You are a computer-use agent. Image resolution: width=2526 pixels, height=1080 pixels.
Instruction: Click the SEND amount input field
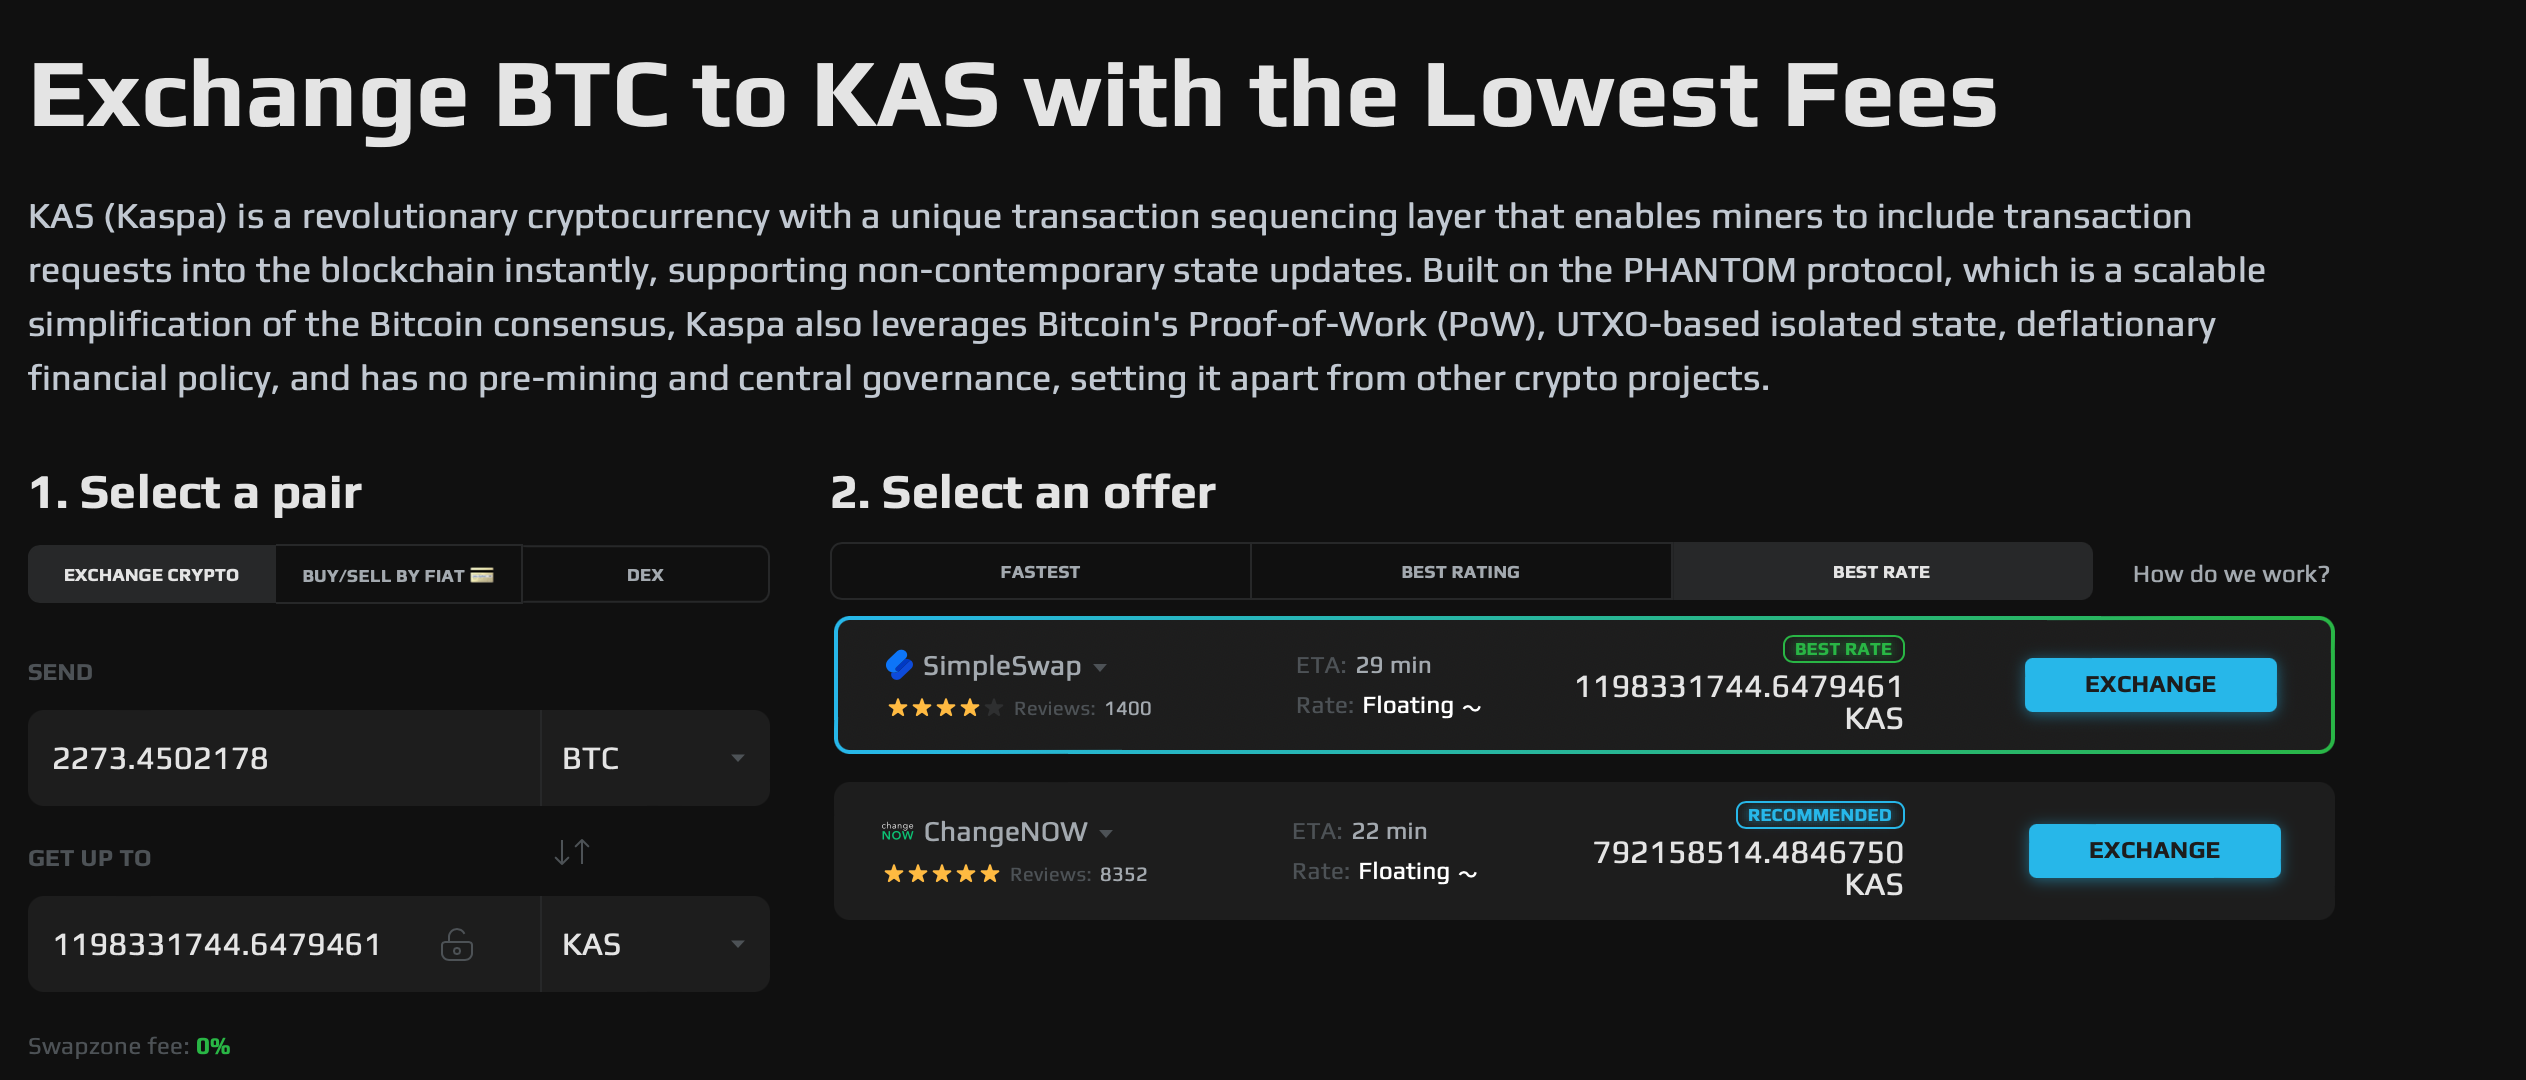point(280,758)
